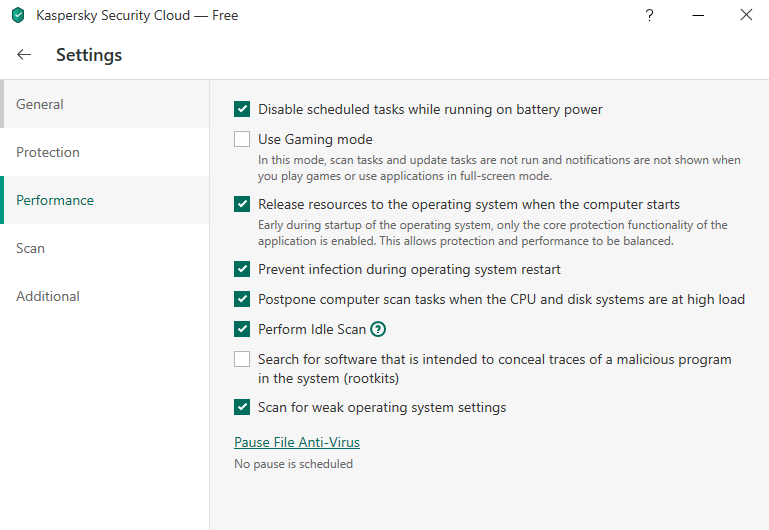The image size is (769, 530).
Task: Click the Kaspersky shield logo icon
Action: click(x=17, y=16)
